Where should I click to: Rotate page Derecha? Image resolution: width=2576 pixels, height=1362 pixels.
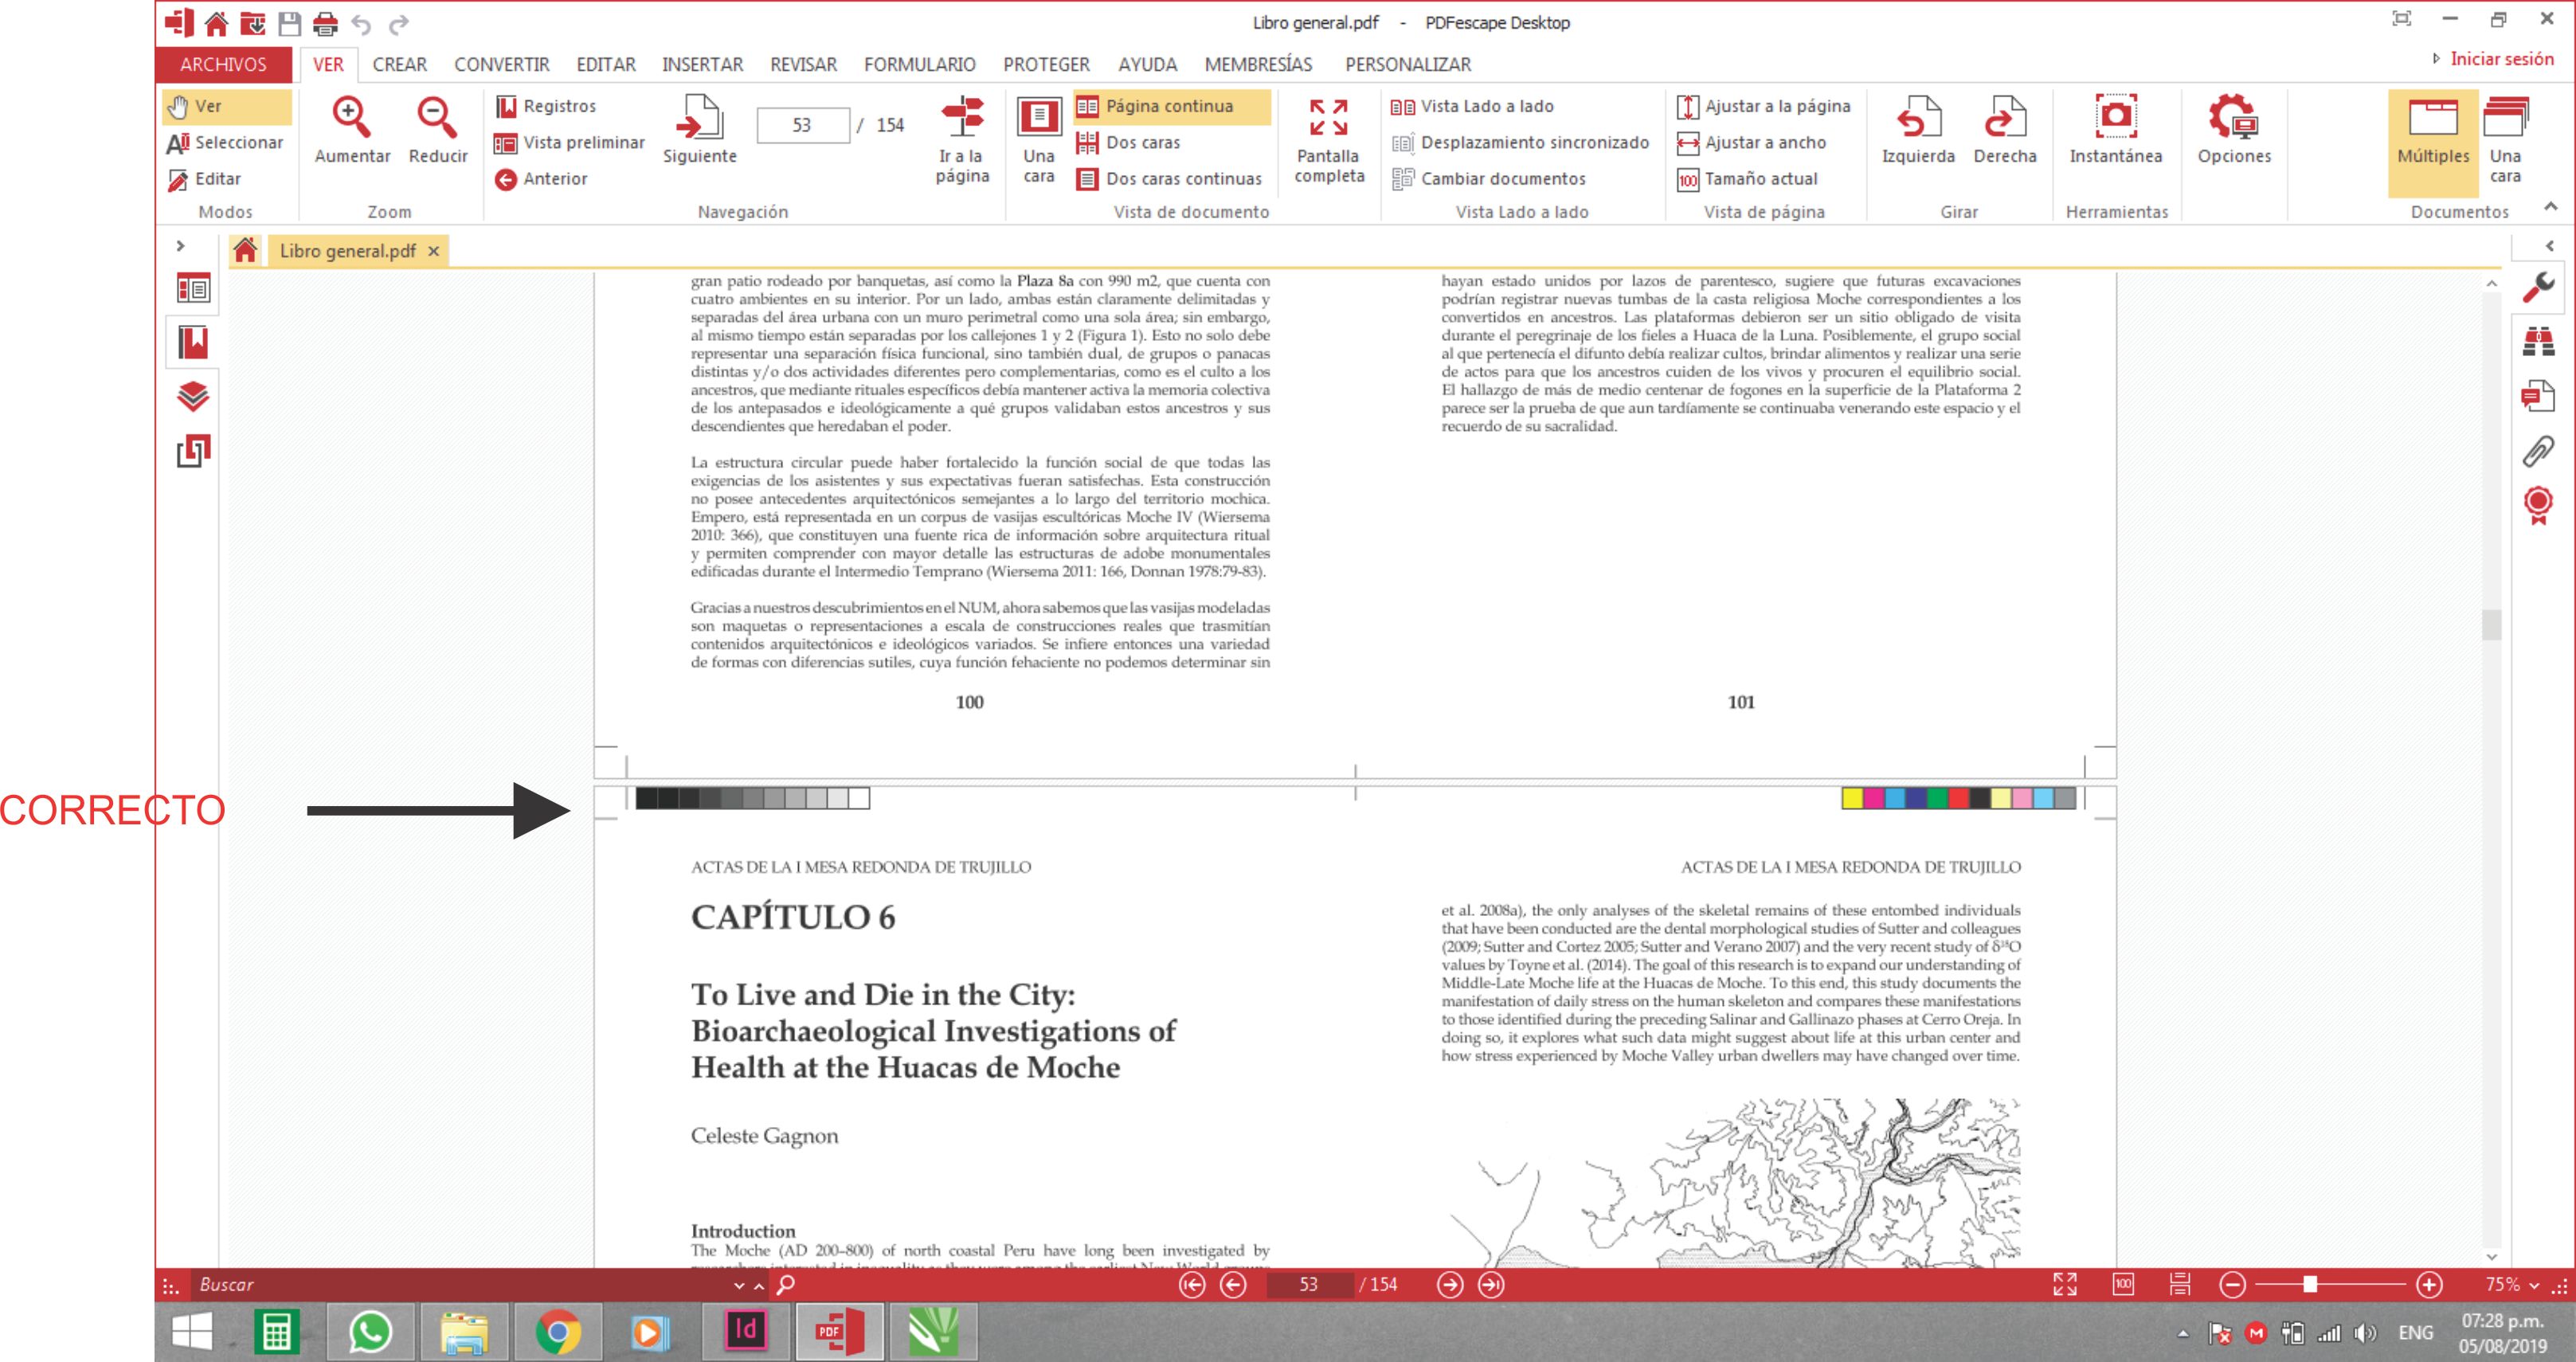pos(2004,130)
